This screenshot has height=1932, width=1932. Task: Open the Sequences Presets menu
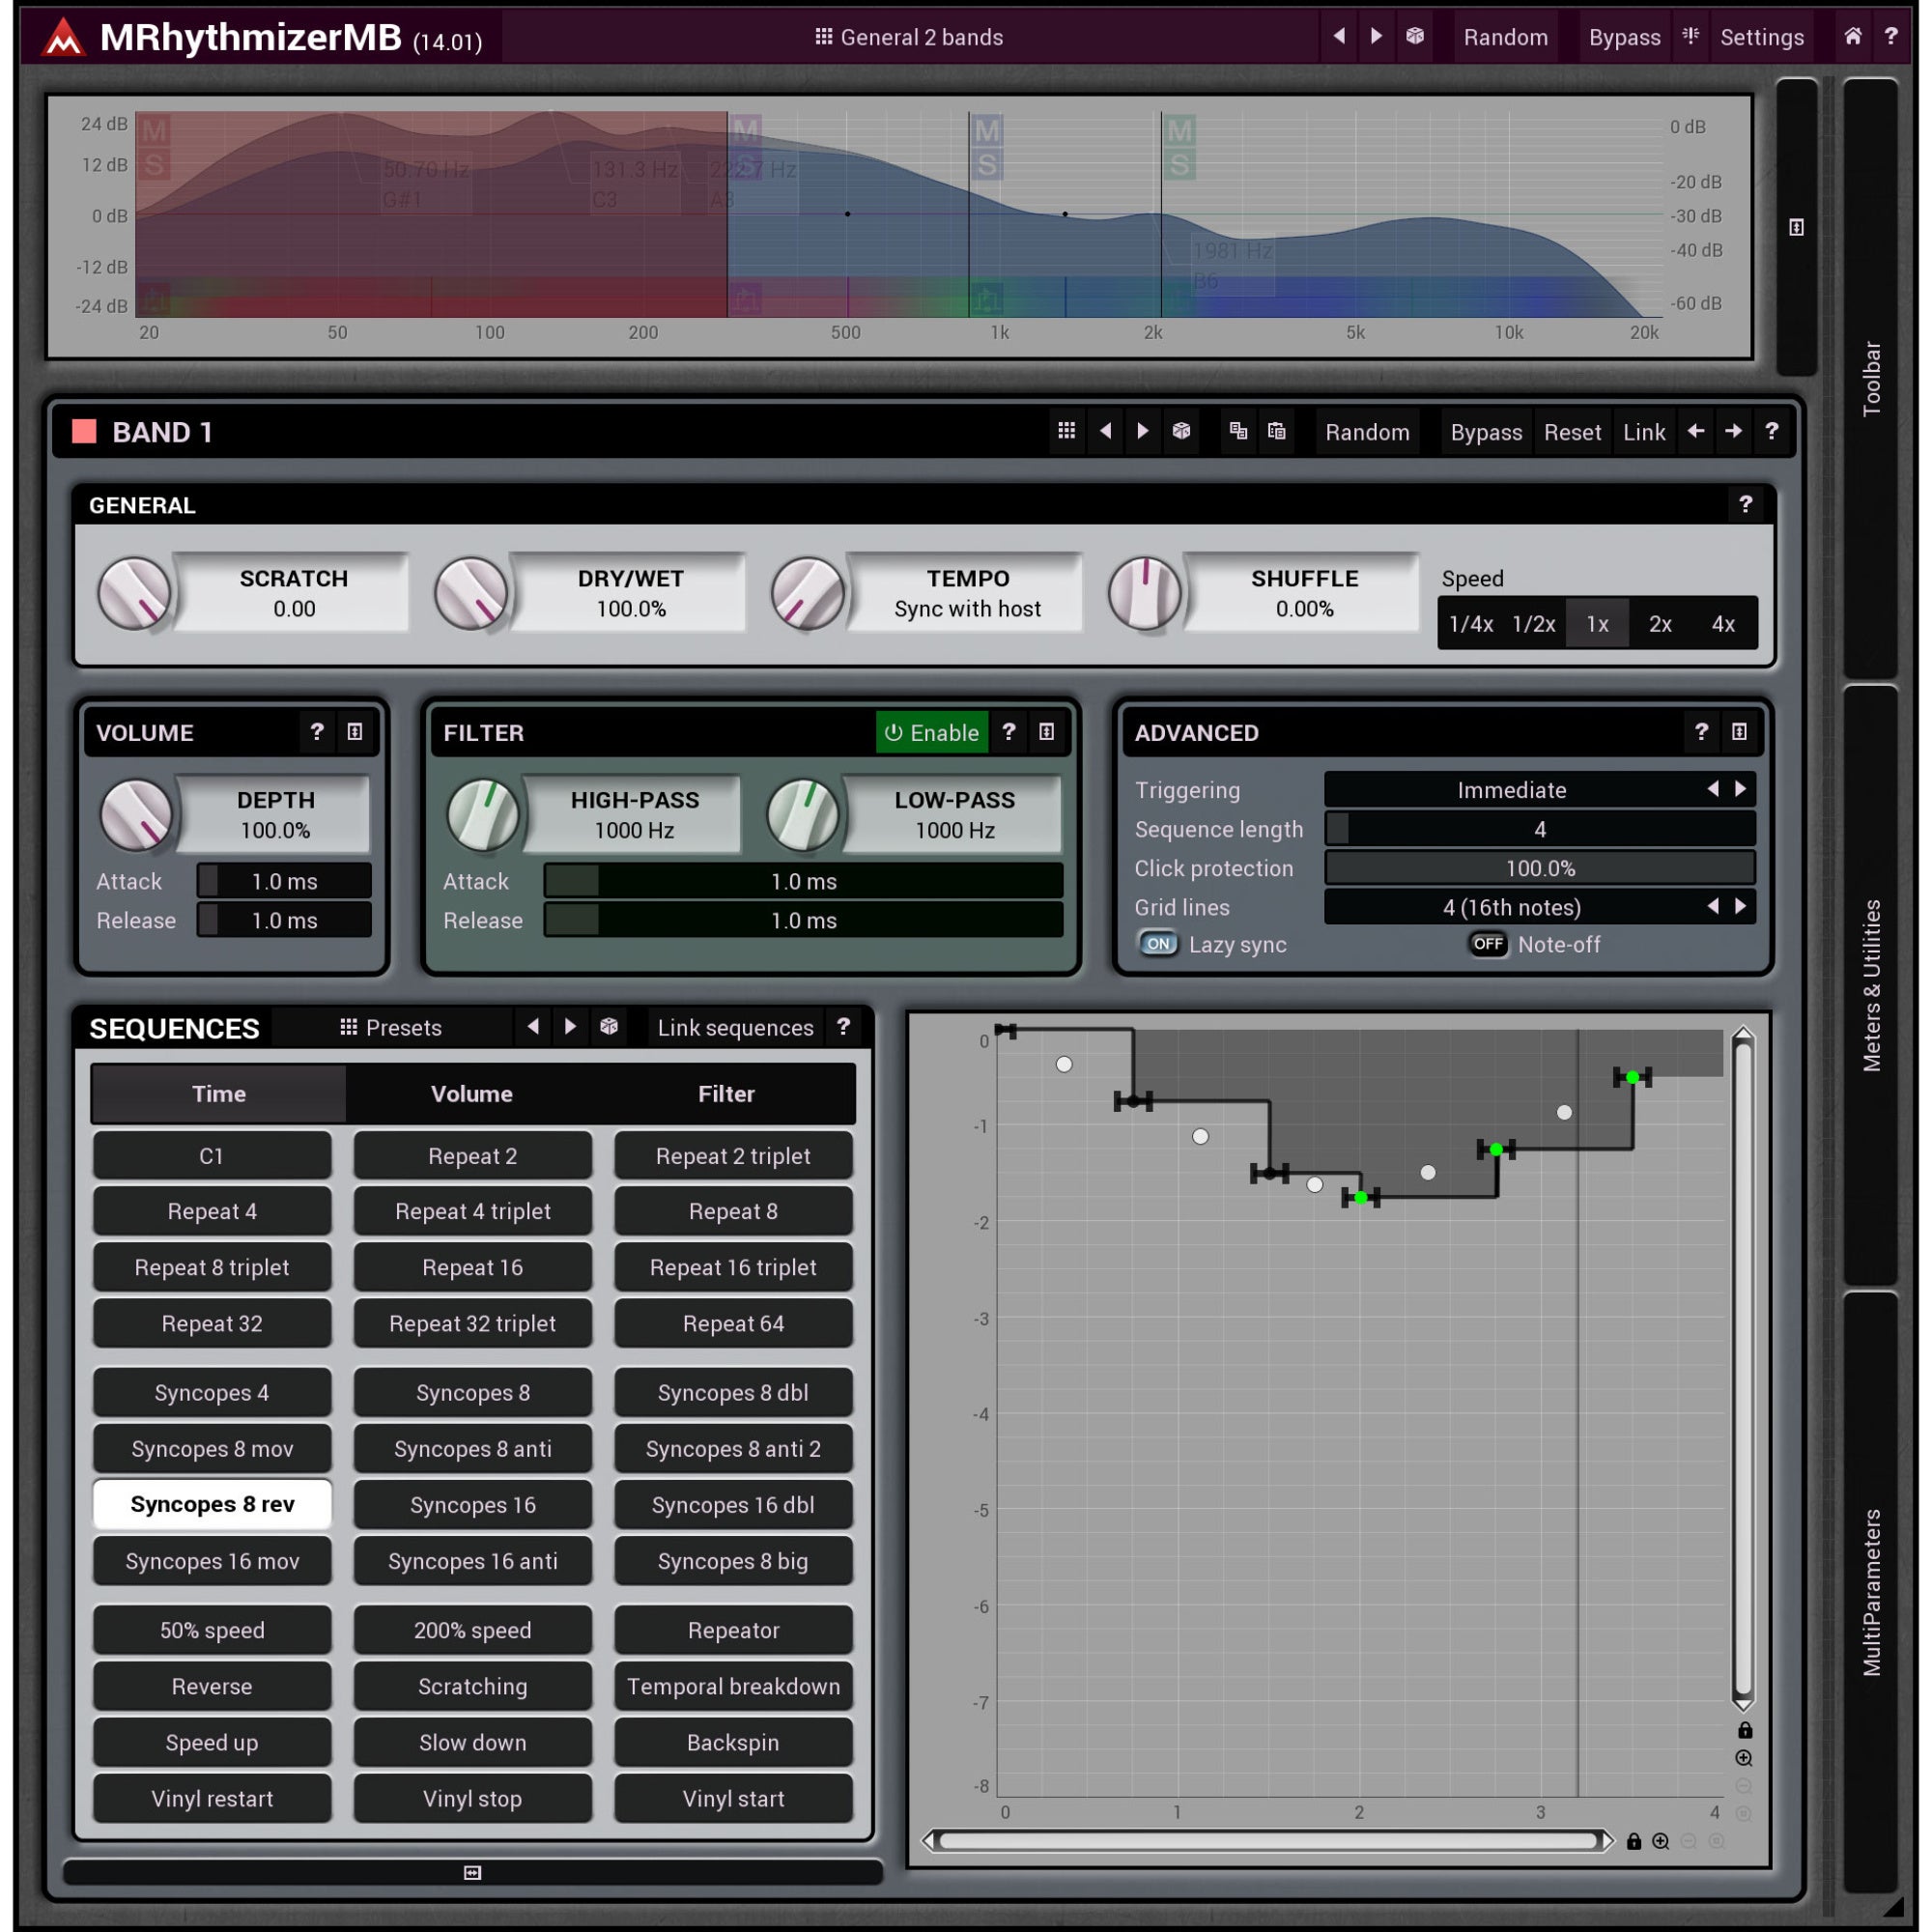coord(391,1027)
